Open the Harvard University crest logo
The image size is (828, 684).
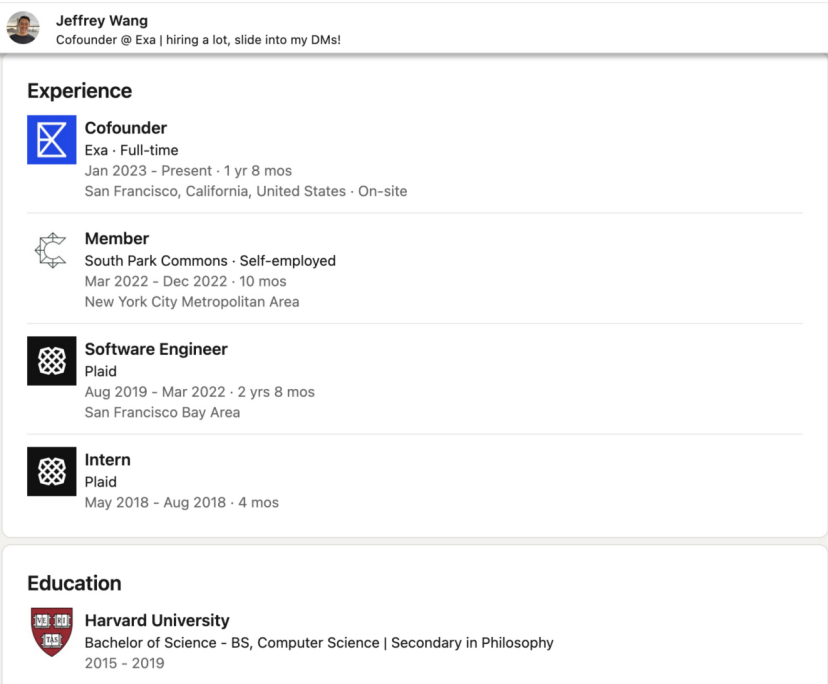pyautogui.click(x=52, y=632)
